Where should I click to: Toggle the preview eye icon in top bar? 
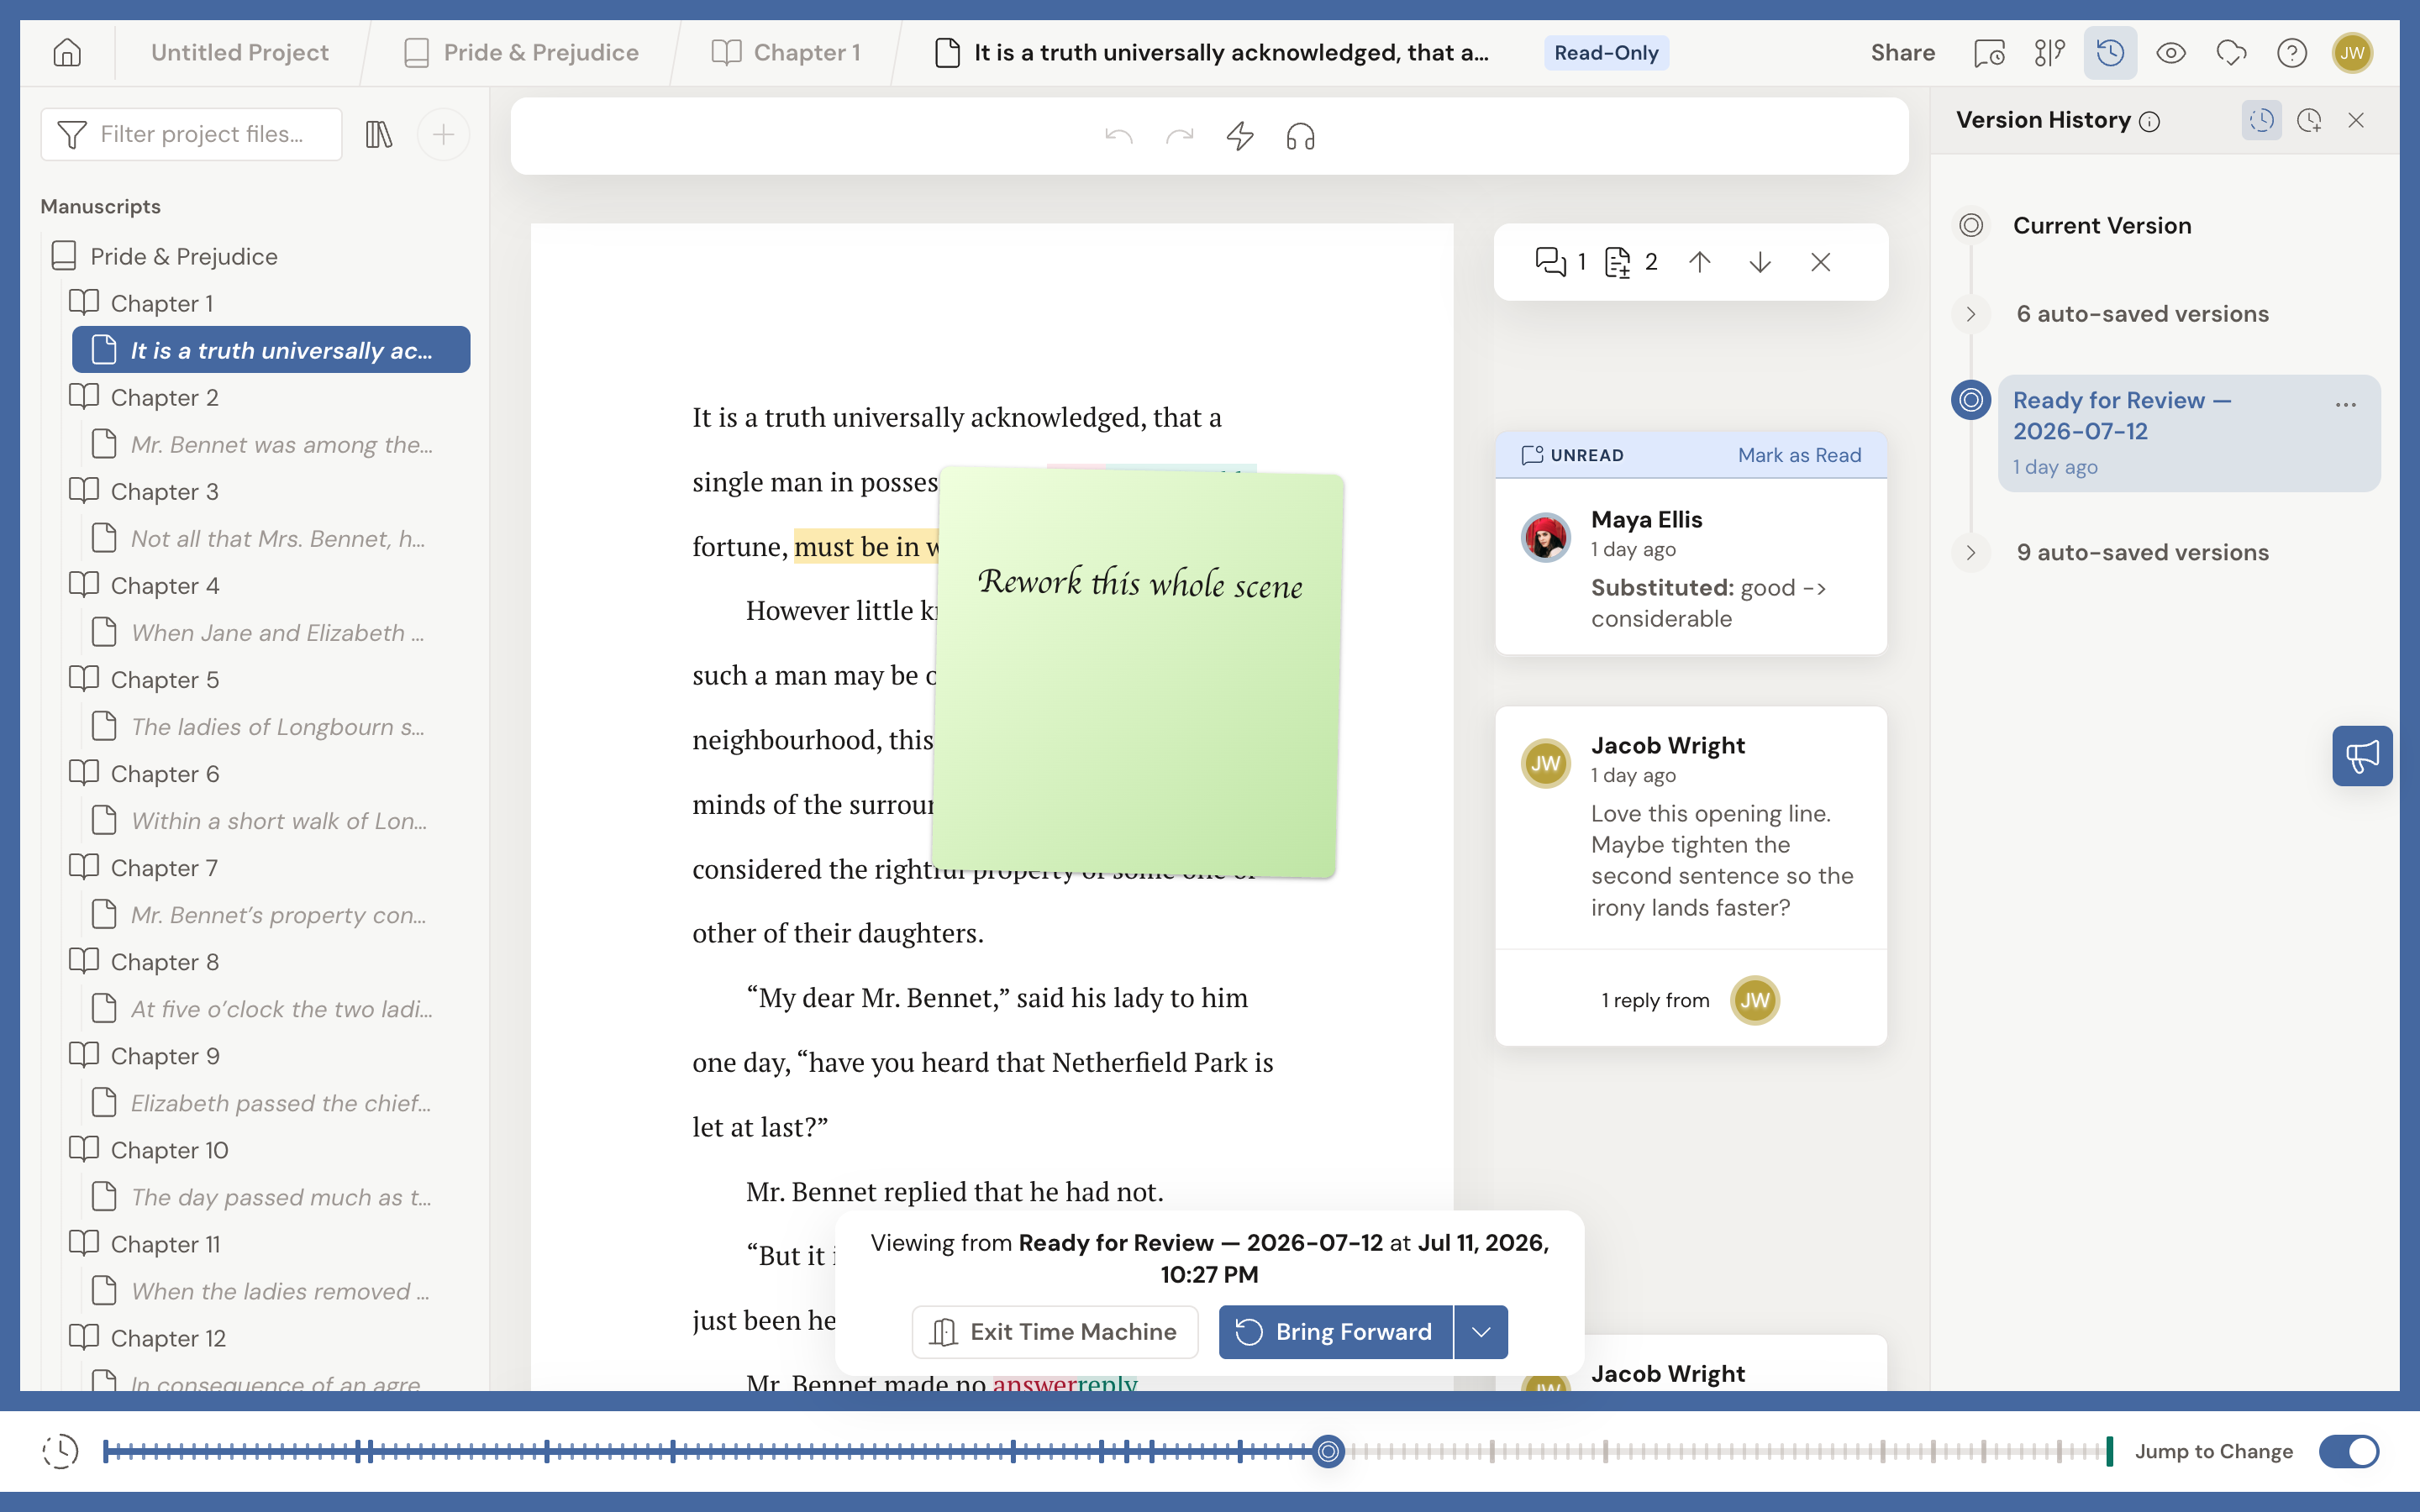[x=2171, y=52]
